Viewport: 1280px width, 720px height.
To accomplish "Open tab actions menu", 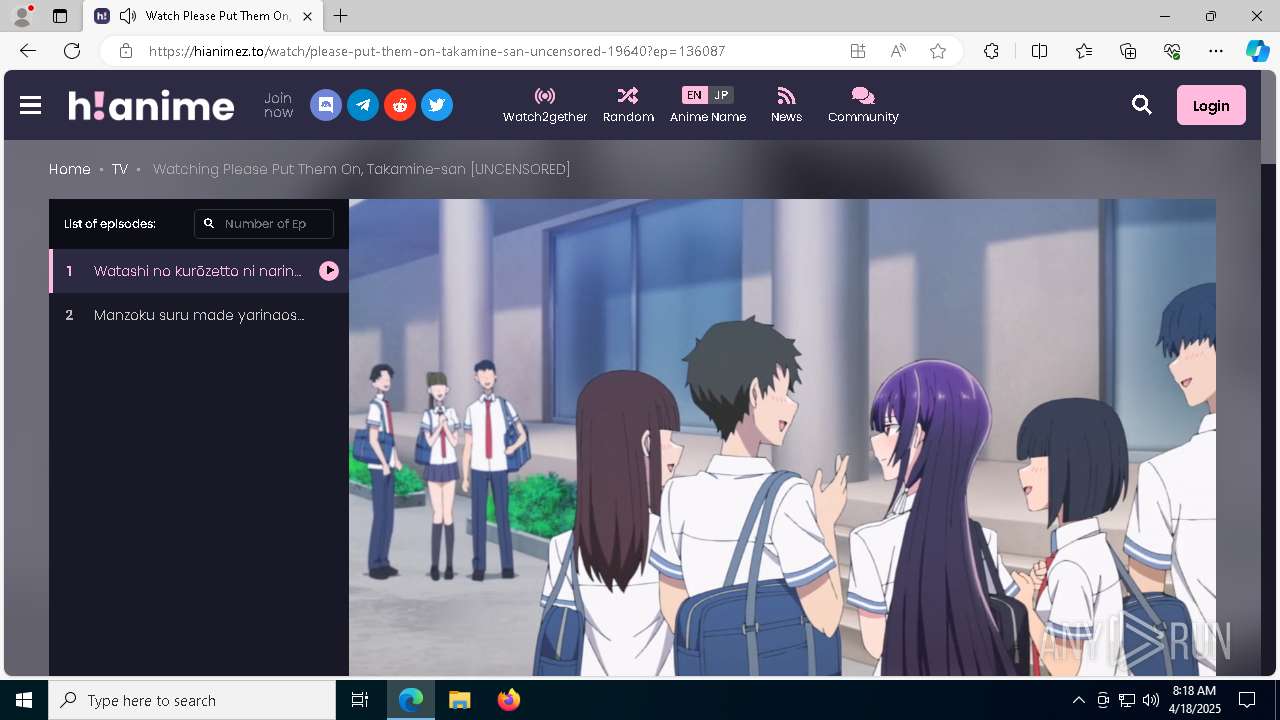I will [x=60, y=16].
